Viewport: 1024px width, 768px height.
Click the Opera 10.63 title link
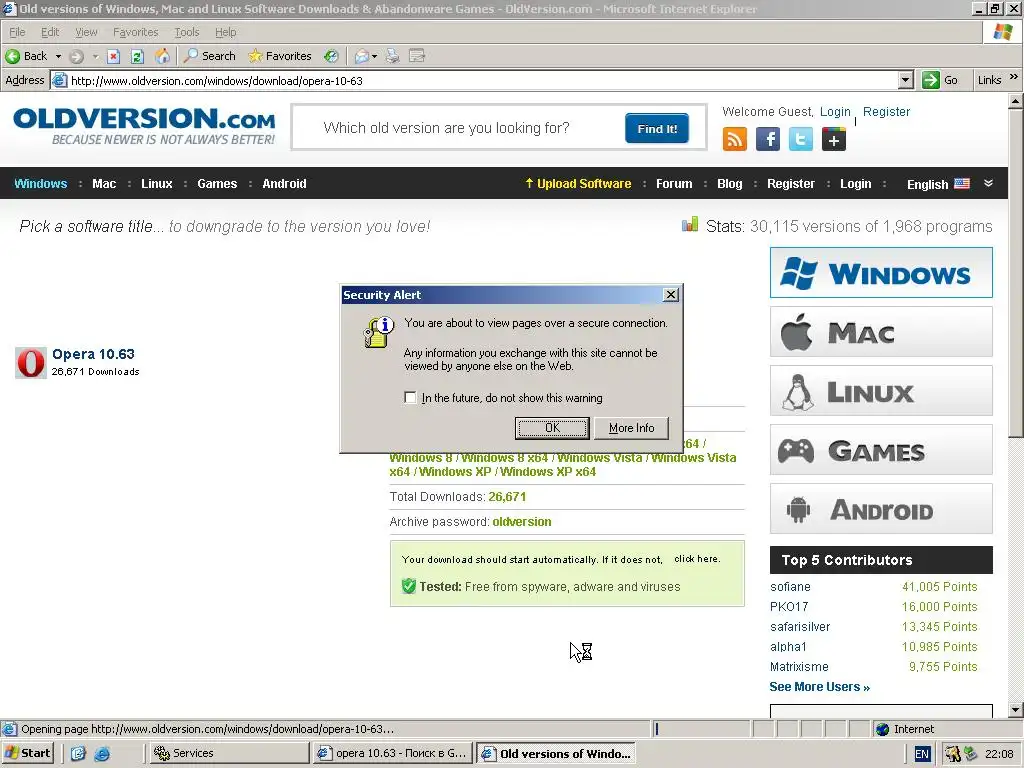click(x=93, y=354)
